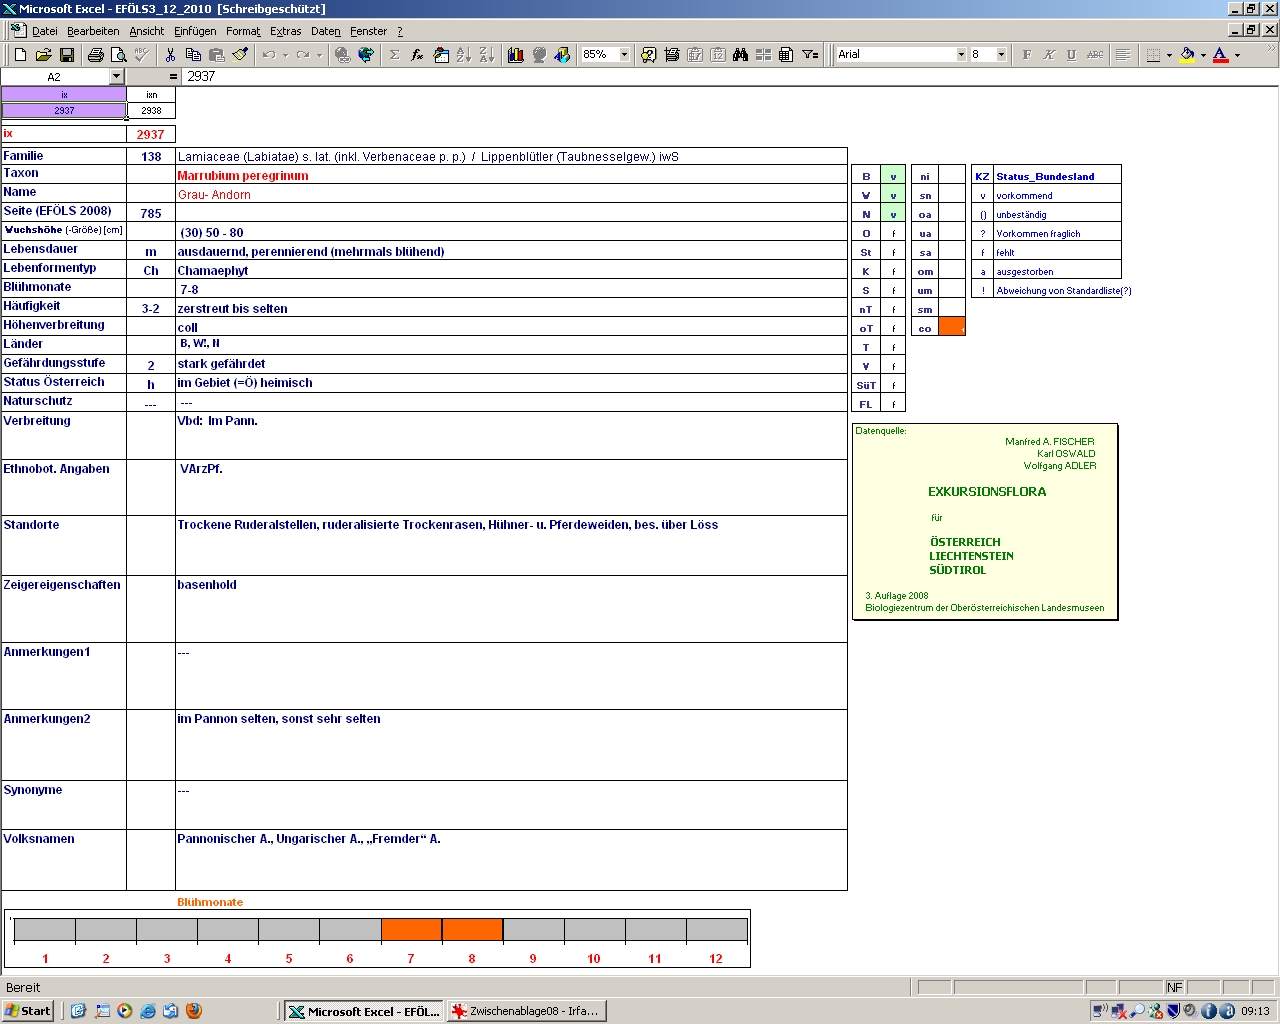
Task: Open the Office Assistant help icon
Action: click(648, 55)
